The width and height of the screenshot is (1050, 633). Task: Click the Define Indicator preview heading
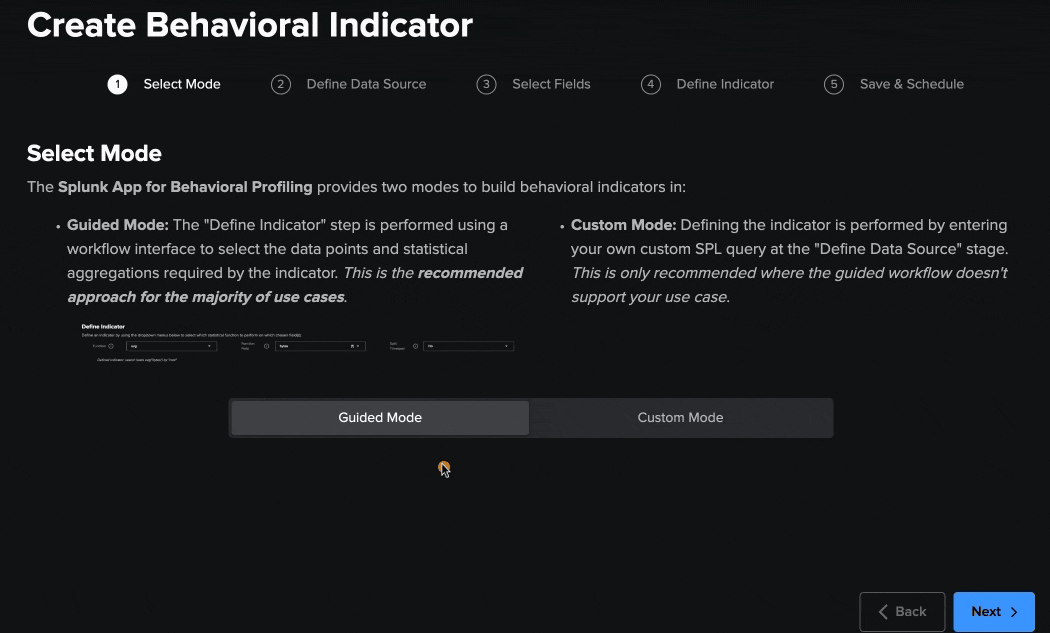click(x=103, y=326)
